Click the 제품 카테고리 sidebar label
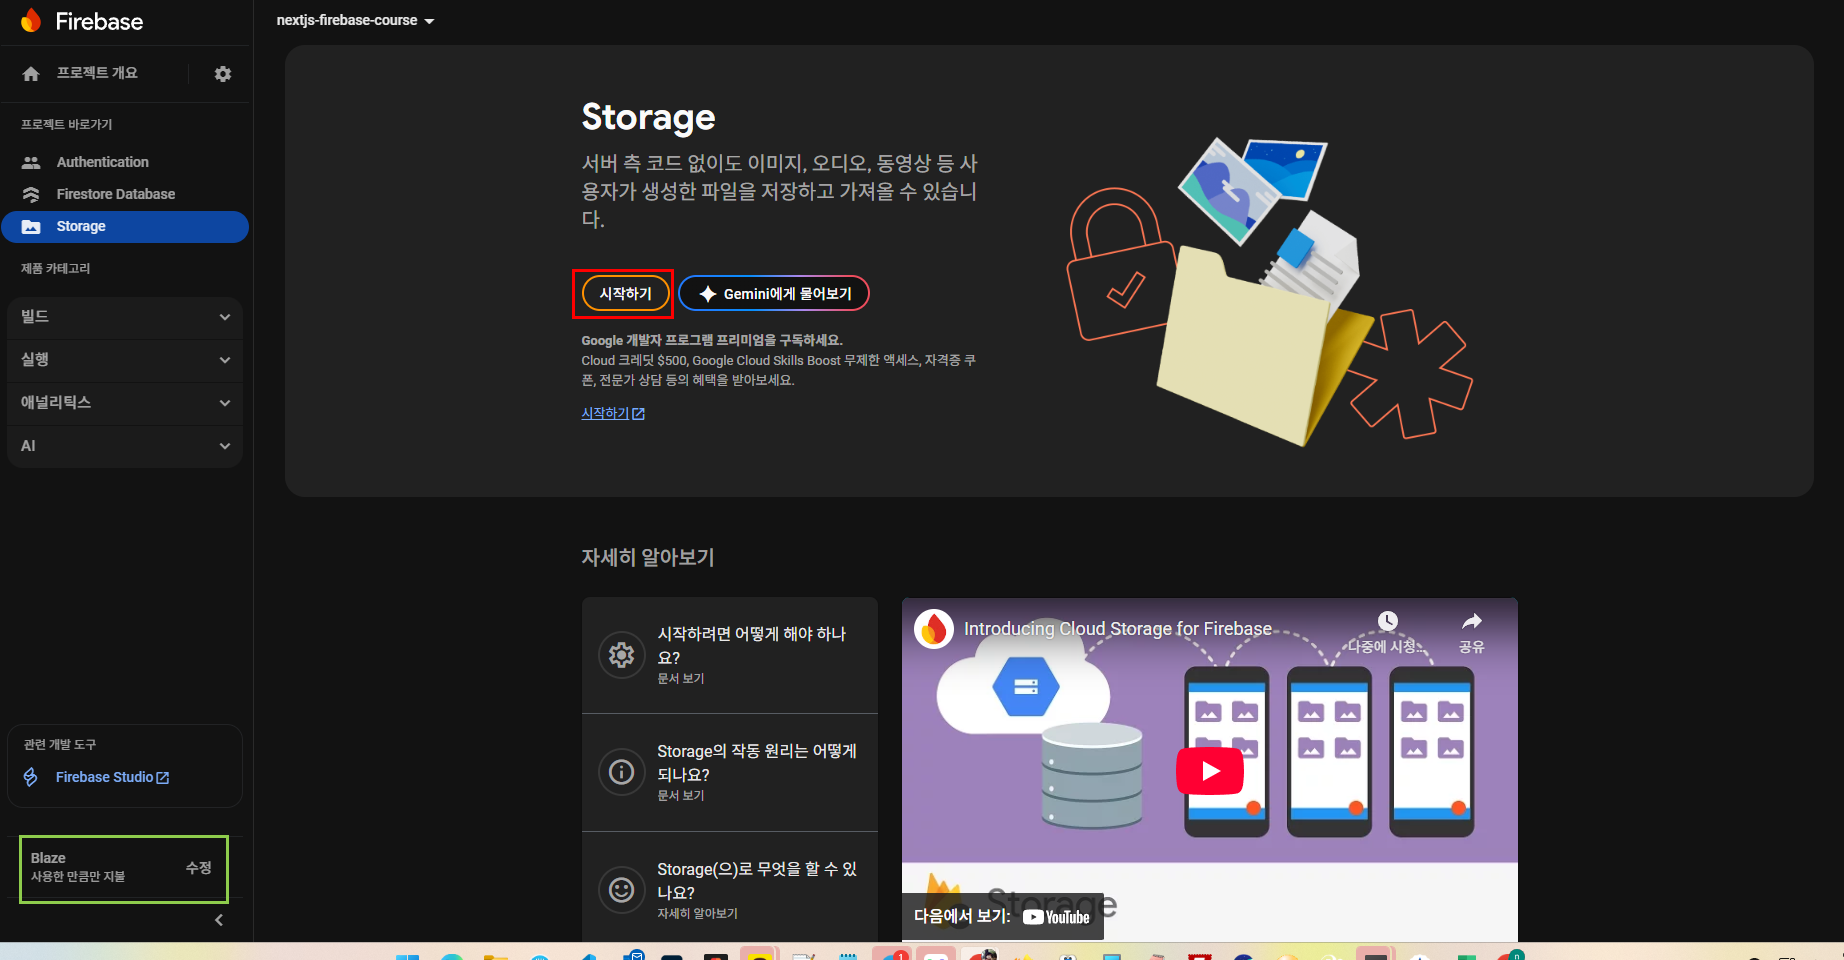The height and width of the screenshot is (960, 1844). coord(55,269)
